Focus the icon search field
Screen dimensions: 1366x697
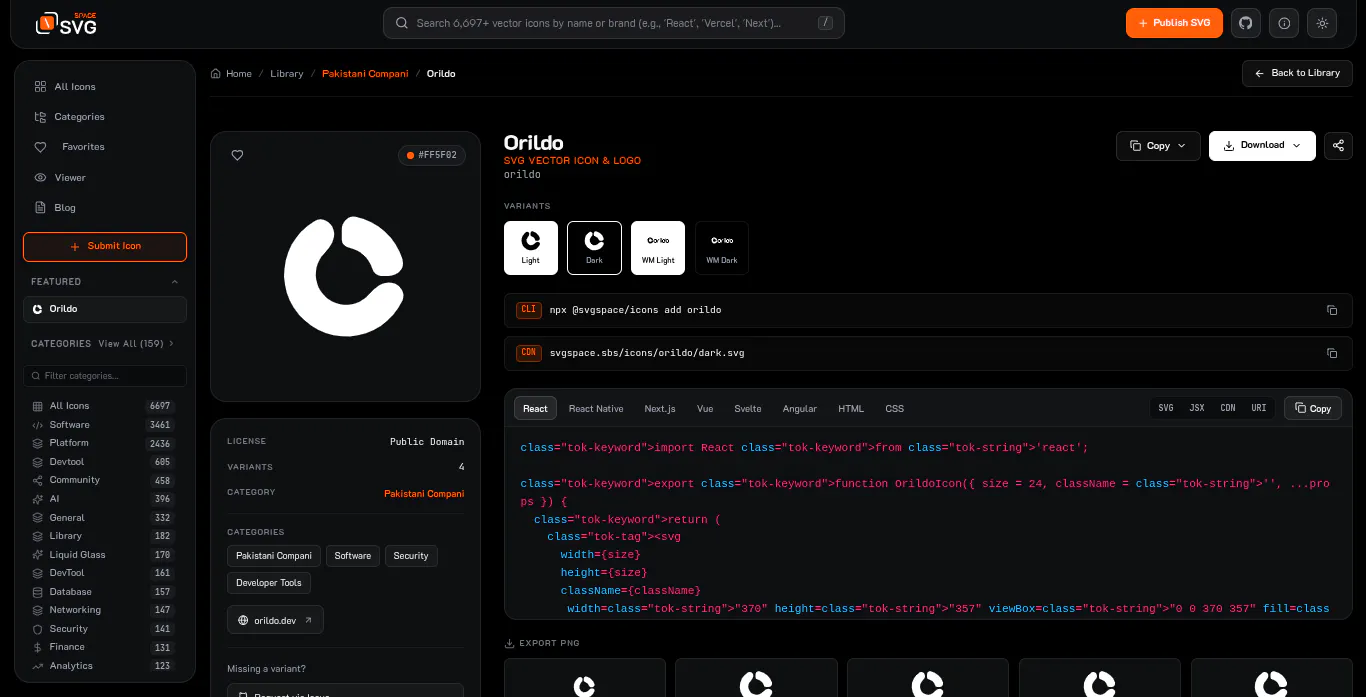click(x=614, y=23)
